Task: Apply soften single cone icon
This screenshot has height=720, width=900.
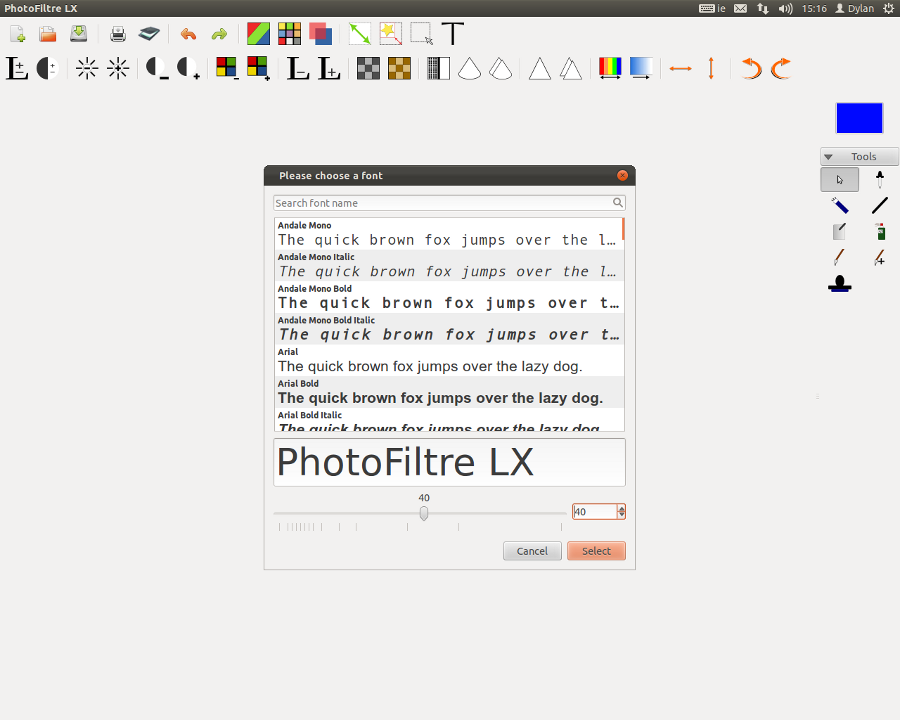Action: [470, 68]
